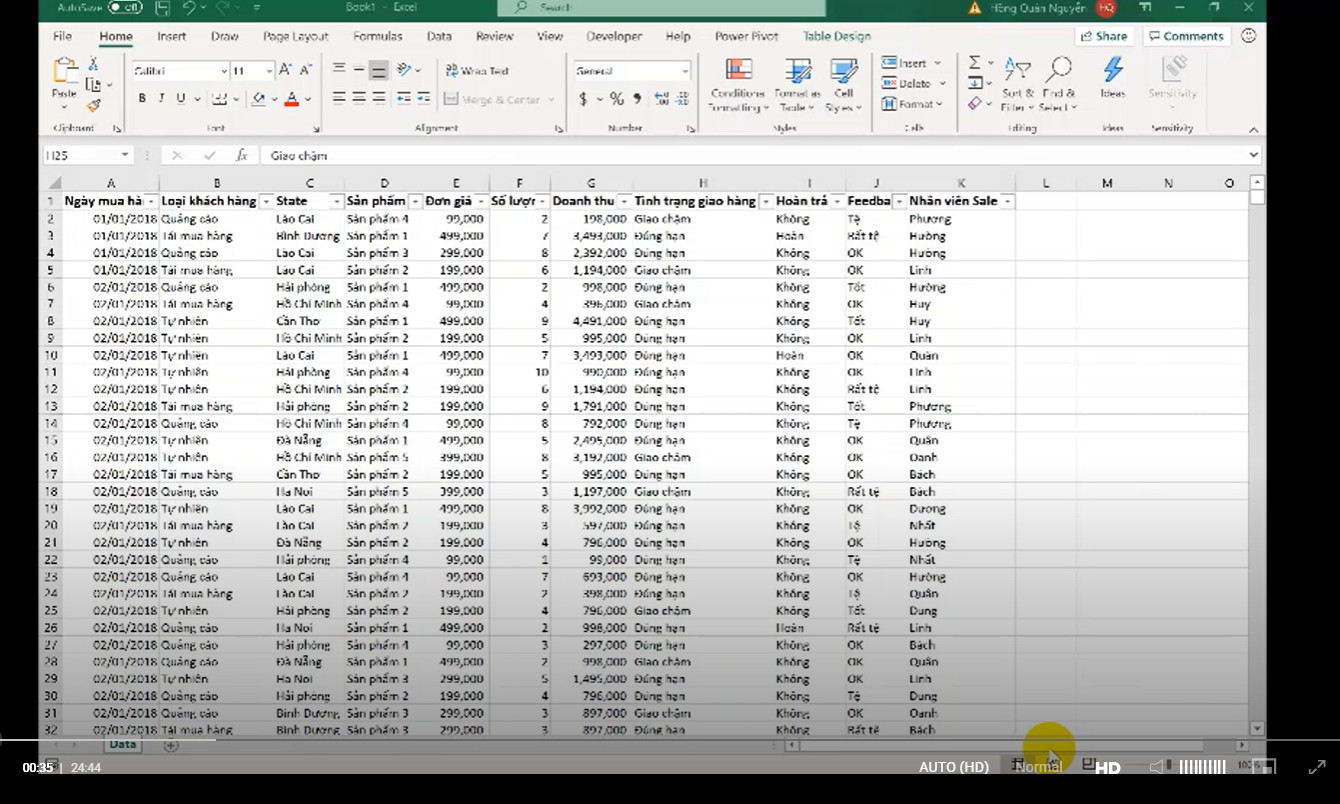This screenshot has height=804, width=1340.
Task: Click the AutoSum sigma icon
Action: tap(975, 63)
